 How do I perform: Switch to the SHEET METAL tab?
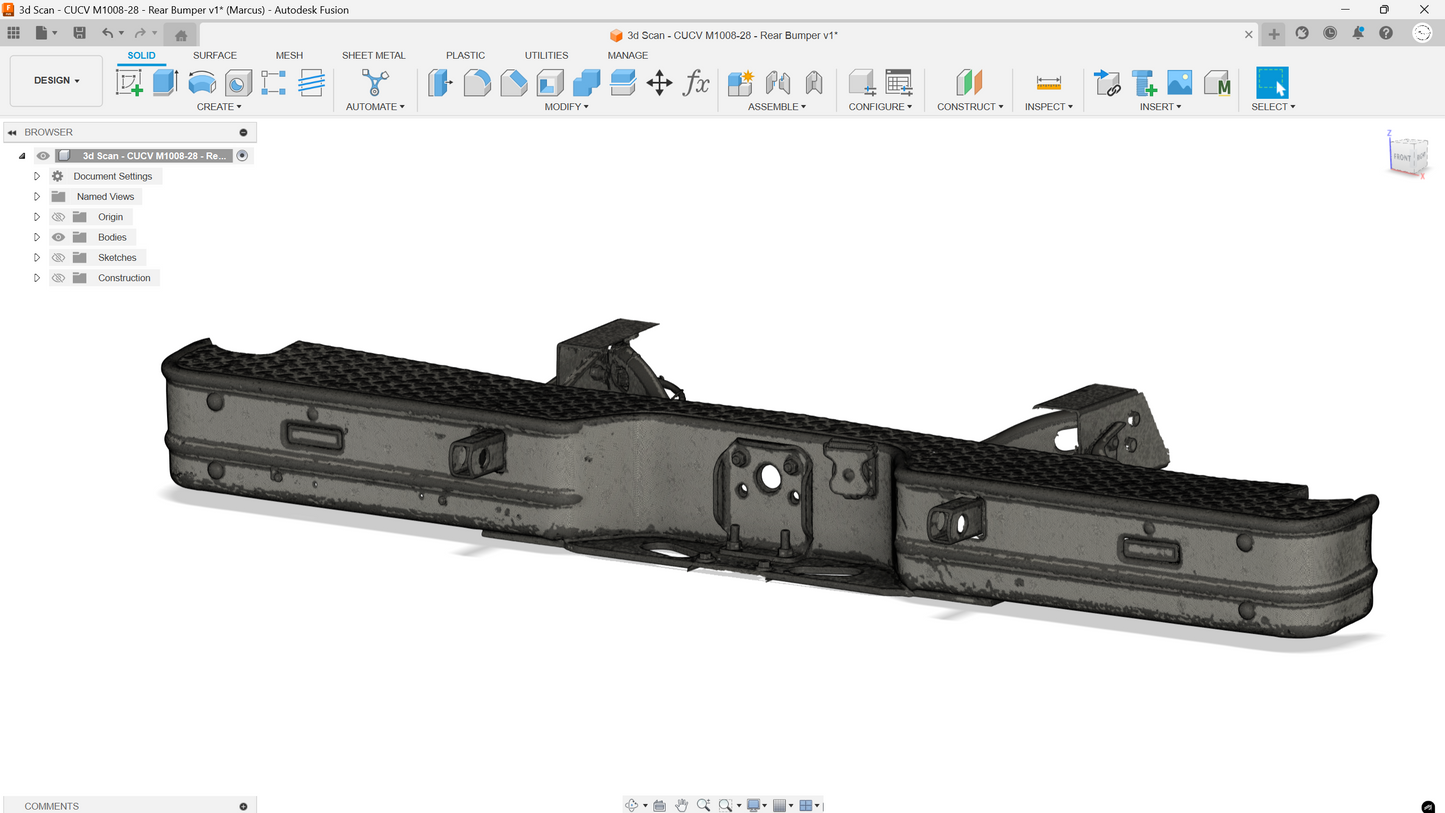pos(373,55)
